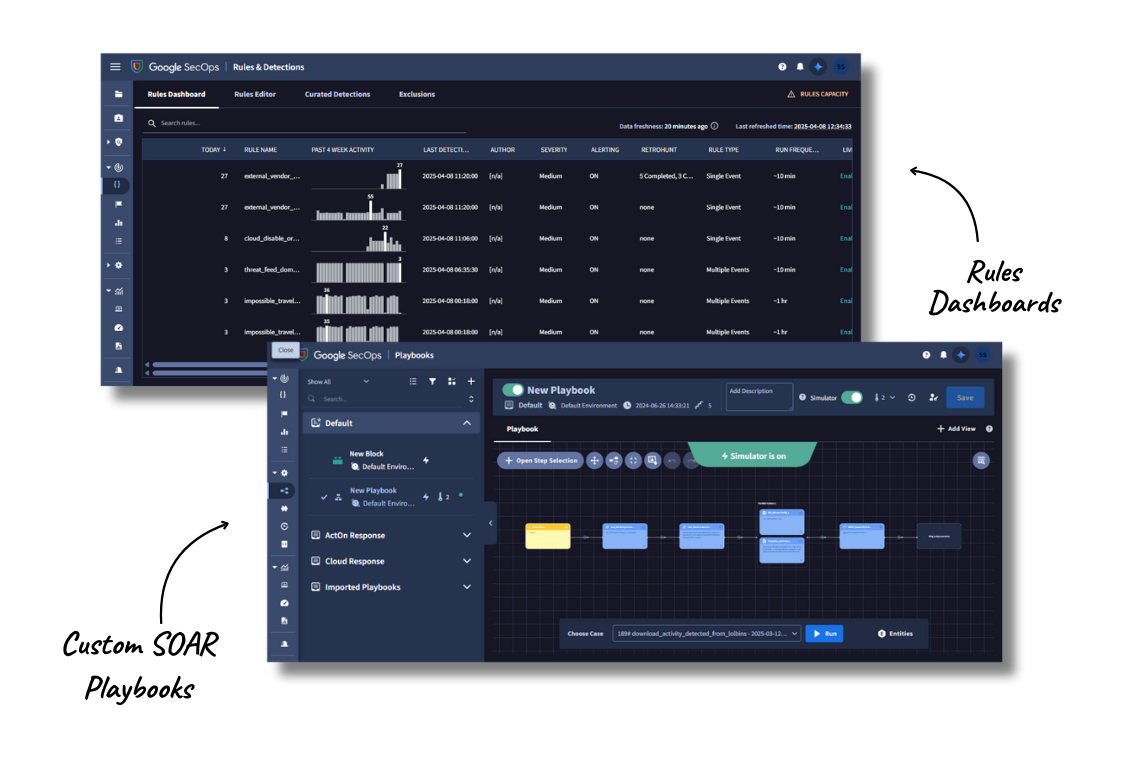Disable the Simulator toggle
The width and height of the screenshot is (1125, 776).
pos(851,397)
